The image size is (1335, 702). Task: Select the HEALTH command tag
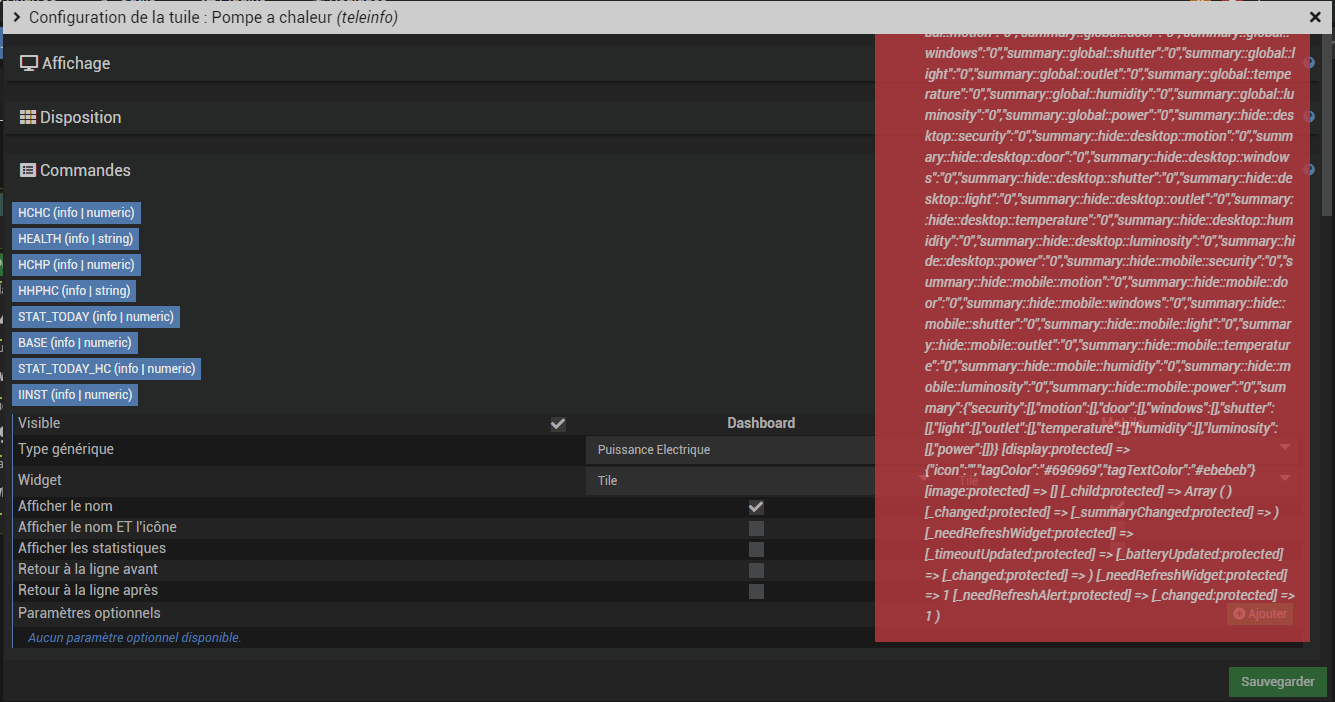click(x=75, y=239)
